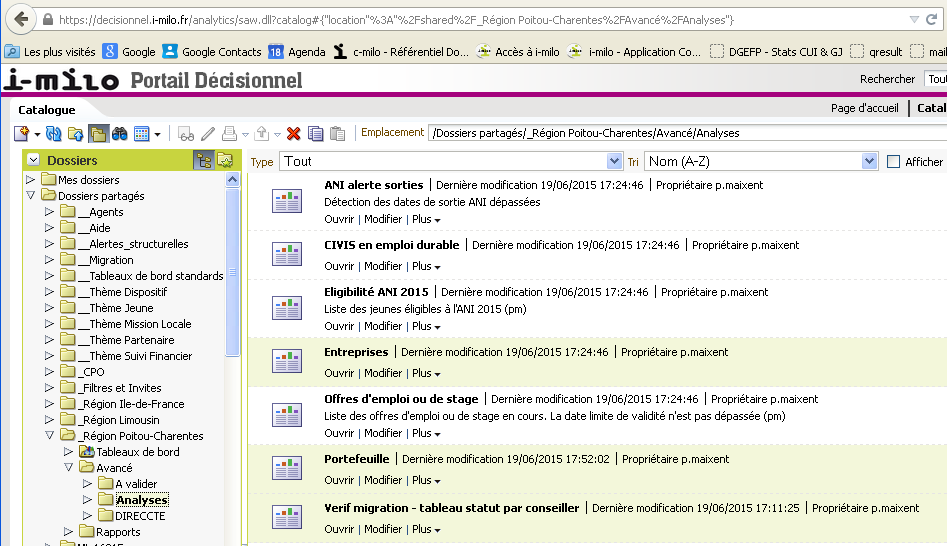Go to Page d'accueil
The width and height of the screenshot is (947, 549).
[864, 108]
